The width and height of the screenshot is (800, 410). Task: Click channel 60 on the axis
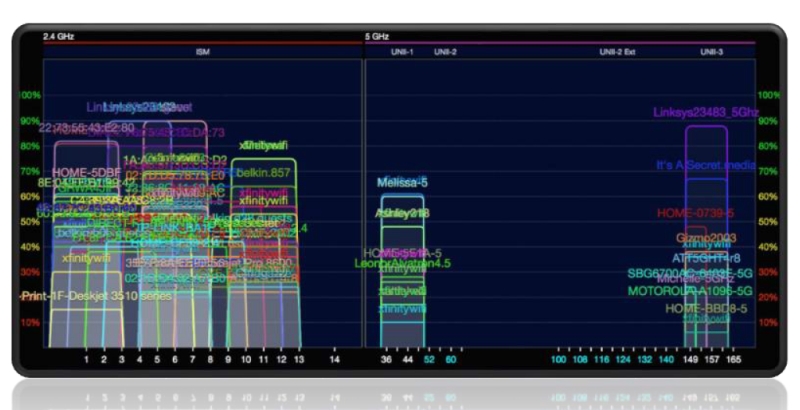[x=451, y=360]
